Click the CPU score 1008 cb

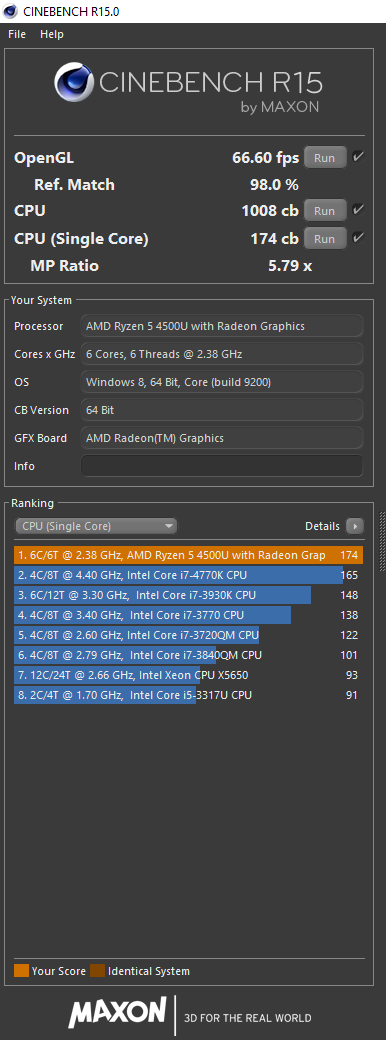[270, 211]
